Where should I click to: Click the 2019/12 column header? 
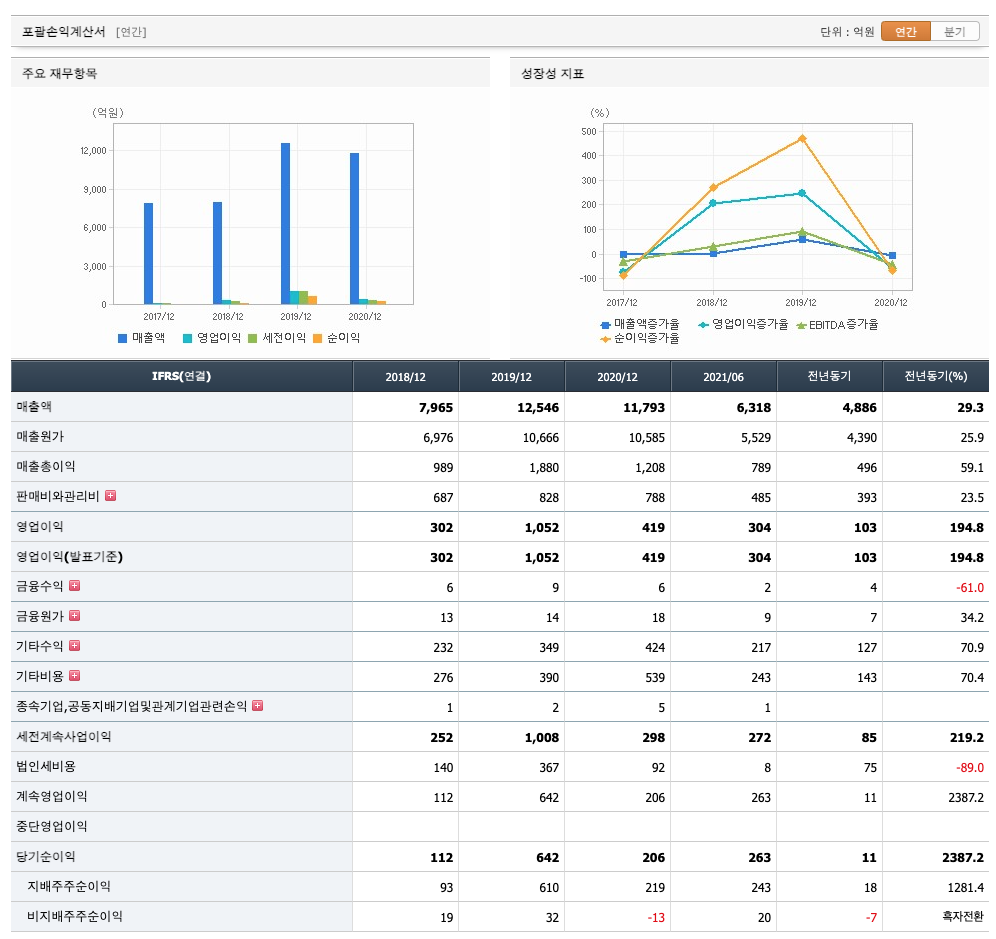point(511,377)
